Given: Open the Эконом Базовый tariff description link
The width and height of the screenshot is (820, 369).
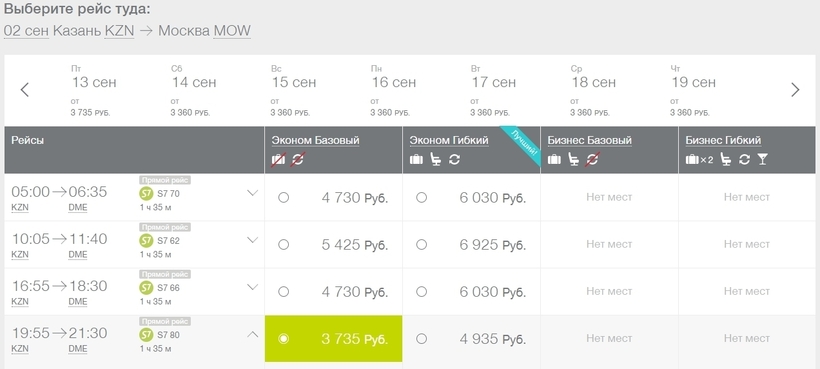Looking at the screenshot, I should [x=315, y=141].
